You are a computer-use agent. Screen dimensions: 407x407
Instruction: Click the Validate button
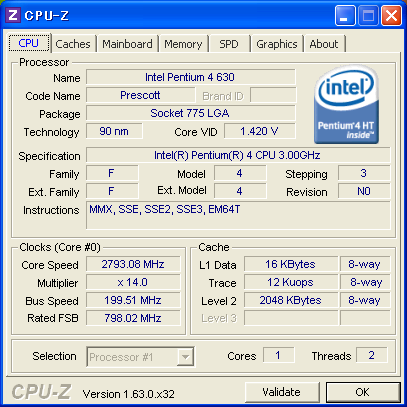(282, 392)
